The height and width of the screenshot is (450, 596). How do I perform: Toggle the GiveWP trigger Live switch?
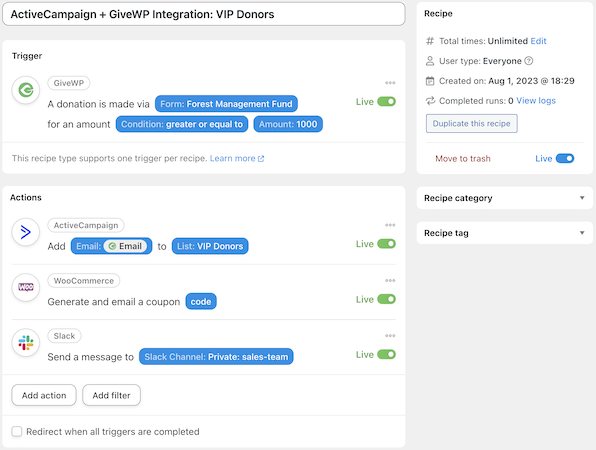387,101
